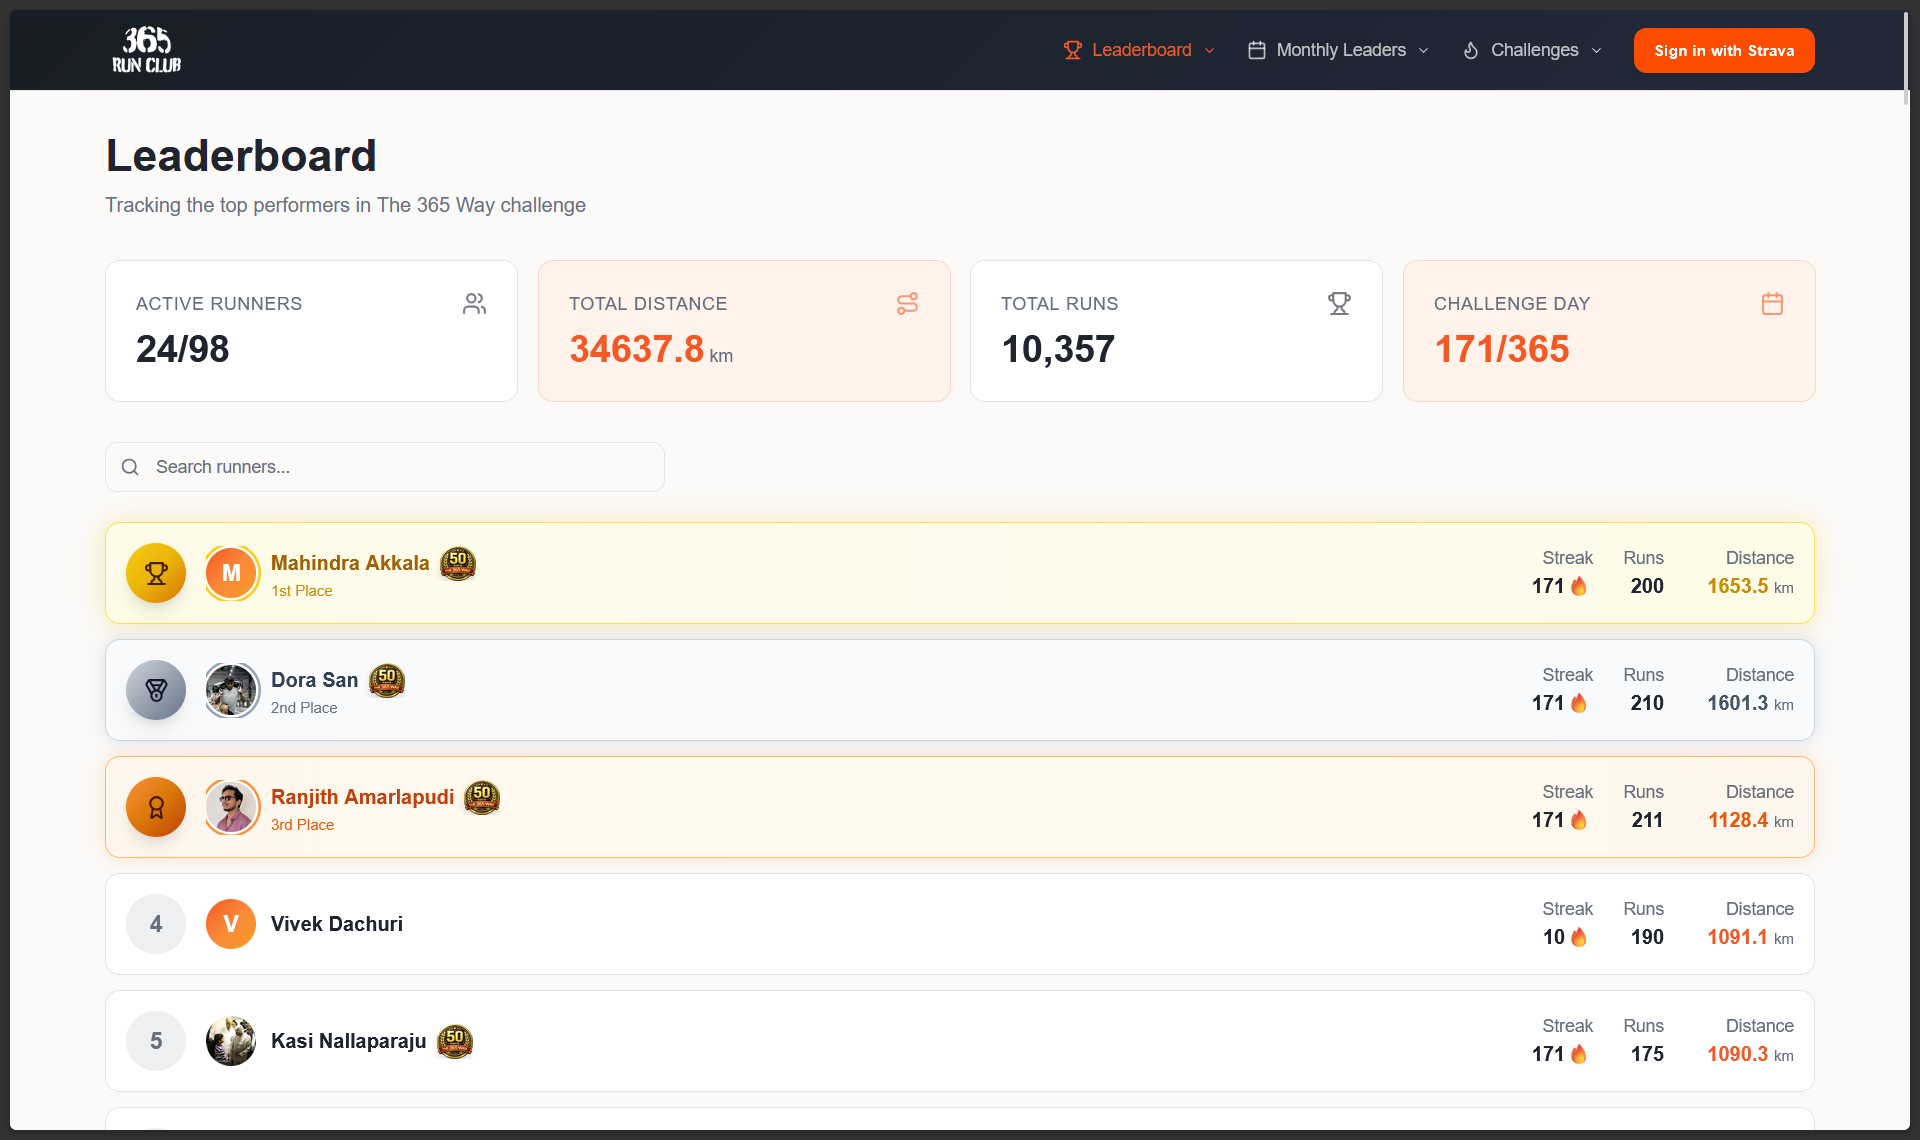Click the flame icon beside Challenges nav
Viewport: 1920px width, 1140px height.
1471,50
